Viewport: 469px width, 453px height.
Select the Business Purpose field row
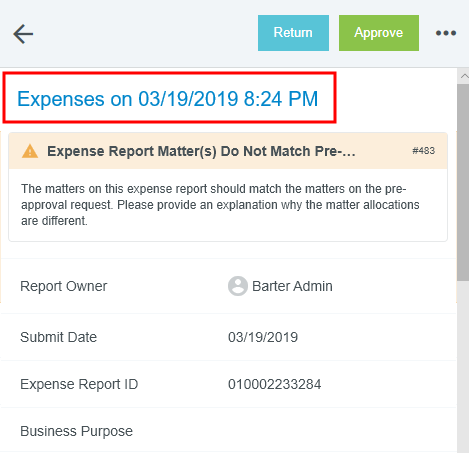coord(229,431)
